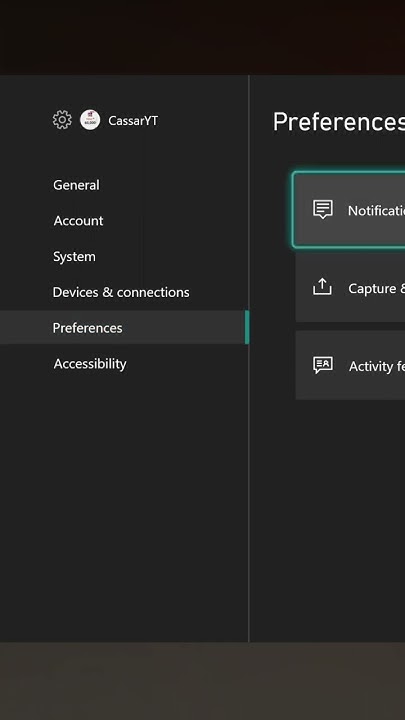Open the Activity feed tile label

pos(377,366)
